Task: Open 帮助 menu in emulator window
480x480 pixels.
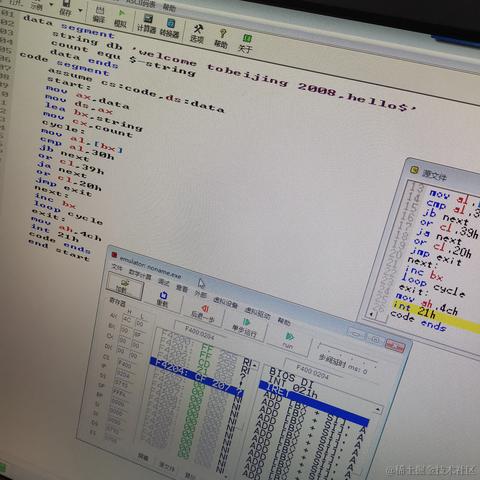Action: point(284,321)
